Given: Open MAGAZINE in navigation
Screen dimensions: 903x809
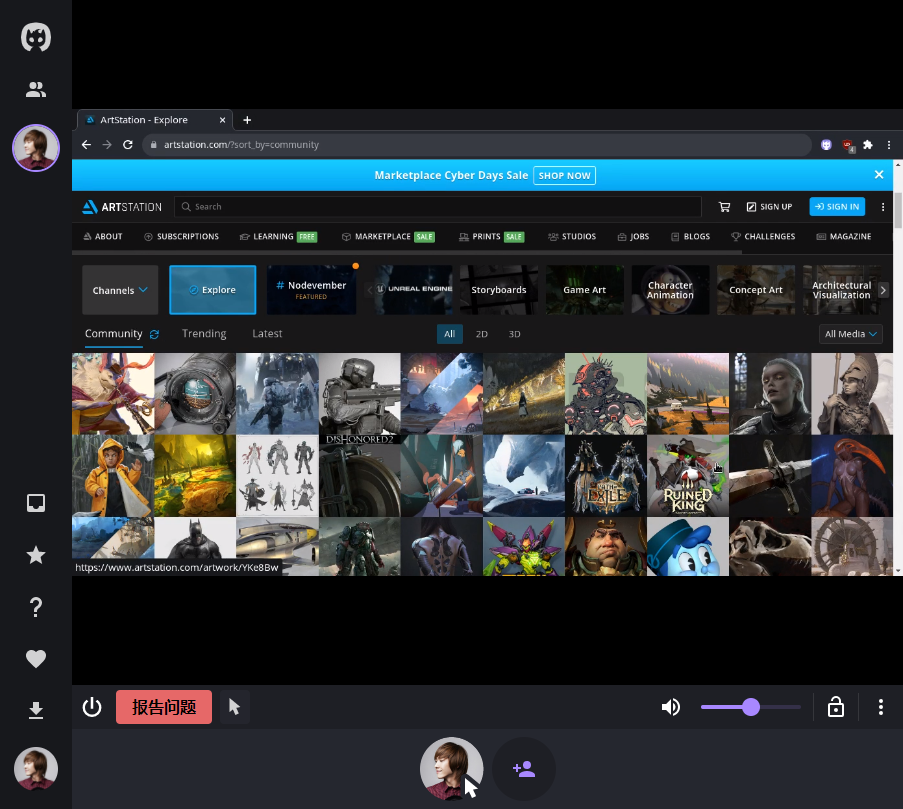Looking at the screenshot, I should [844, 237].
